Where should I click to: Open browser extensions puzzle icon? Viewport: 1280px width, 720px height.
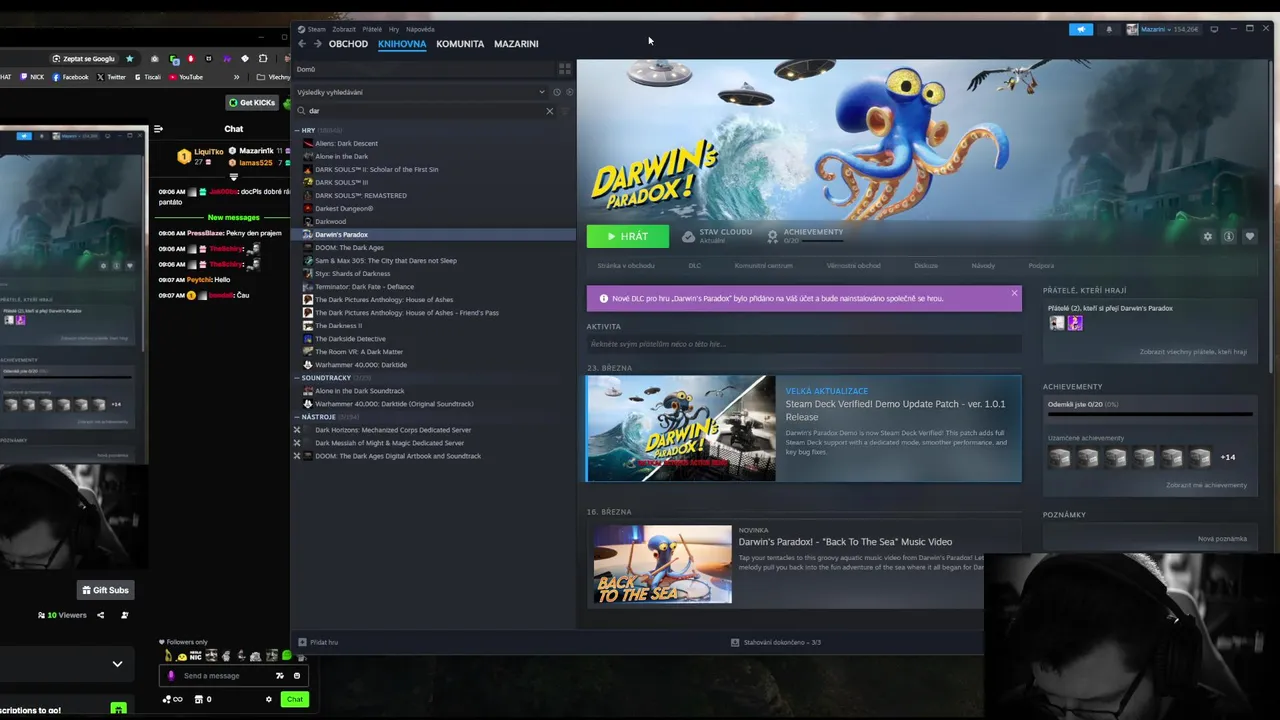263,59
